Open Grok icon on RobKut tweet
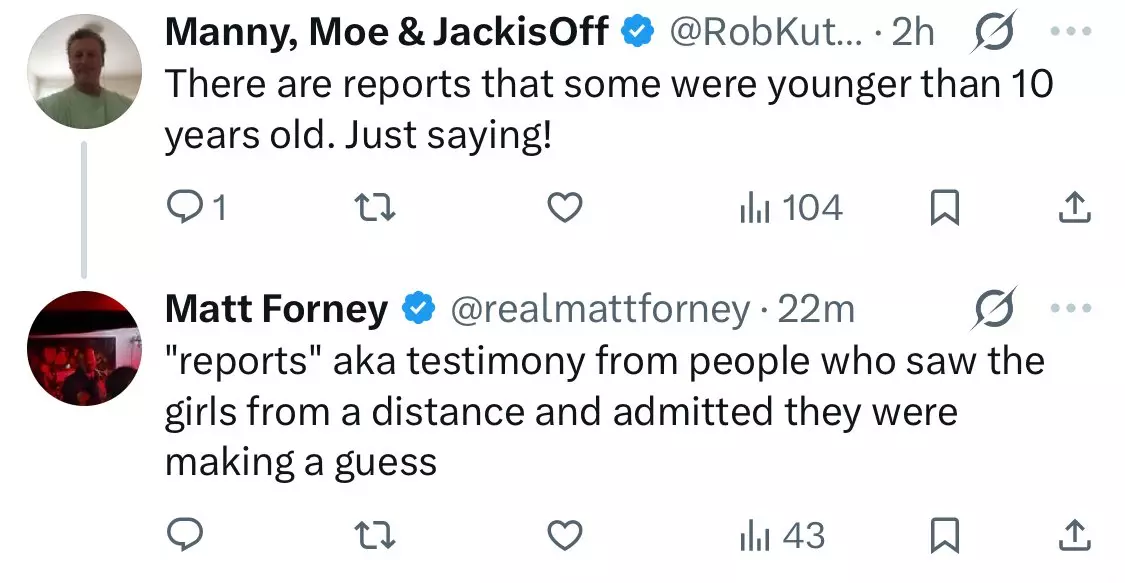This screenshot has height=583, width=1125. coord(992,33)
